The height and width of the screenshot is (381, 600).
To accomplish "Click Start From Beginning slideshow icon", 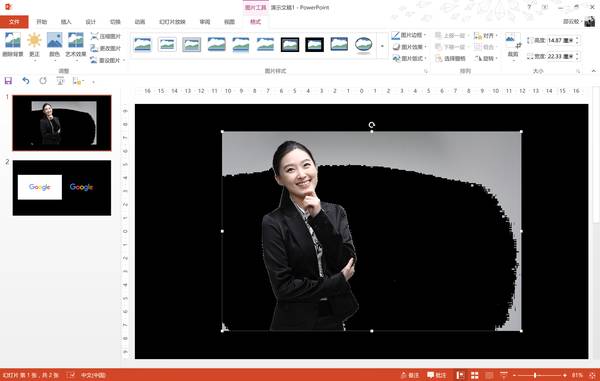I will coord(60,81).
